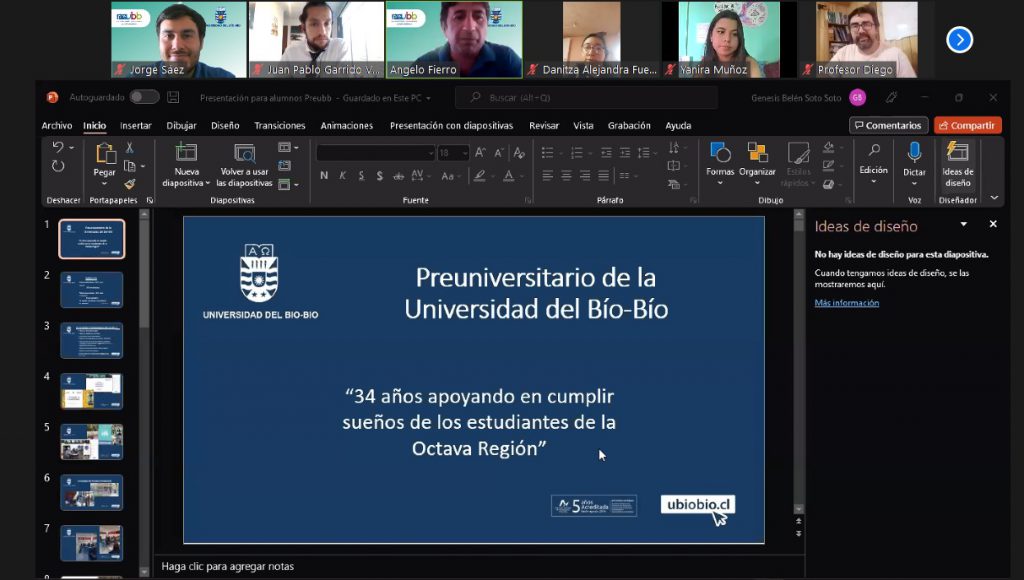The height and width of the screenshot is (580, 1024).
Task: Start dictation with Dictar microphone
Action: (914, 163)
